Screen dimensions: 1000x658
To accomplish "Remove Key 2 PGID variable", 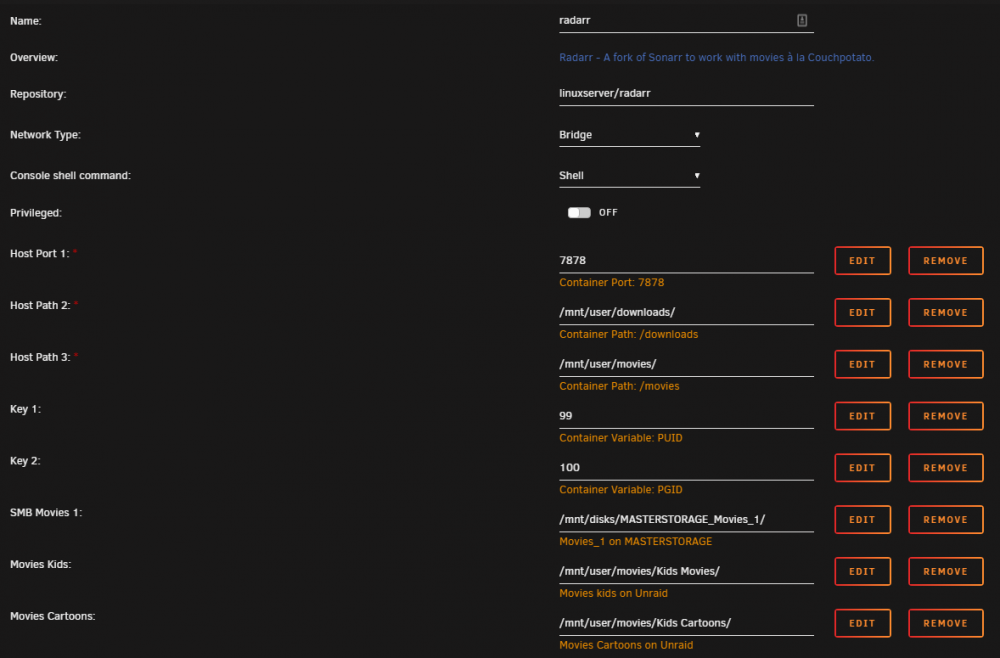I will [x=946, y=468].
